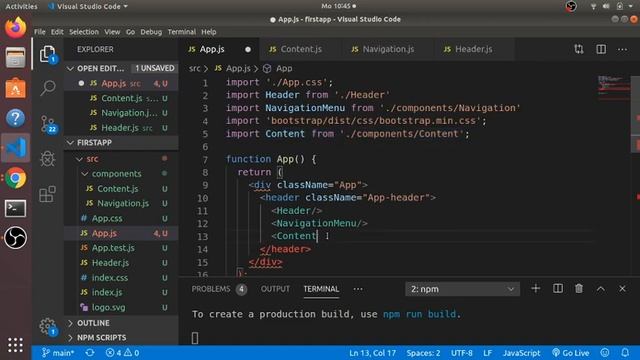This screenshot has width=640, height=360.
Task: Open the Selection menu
Action: click(x=84, y=32)
